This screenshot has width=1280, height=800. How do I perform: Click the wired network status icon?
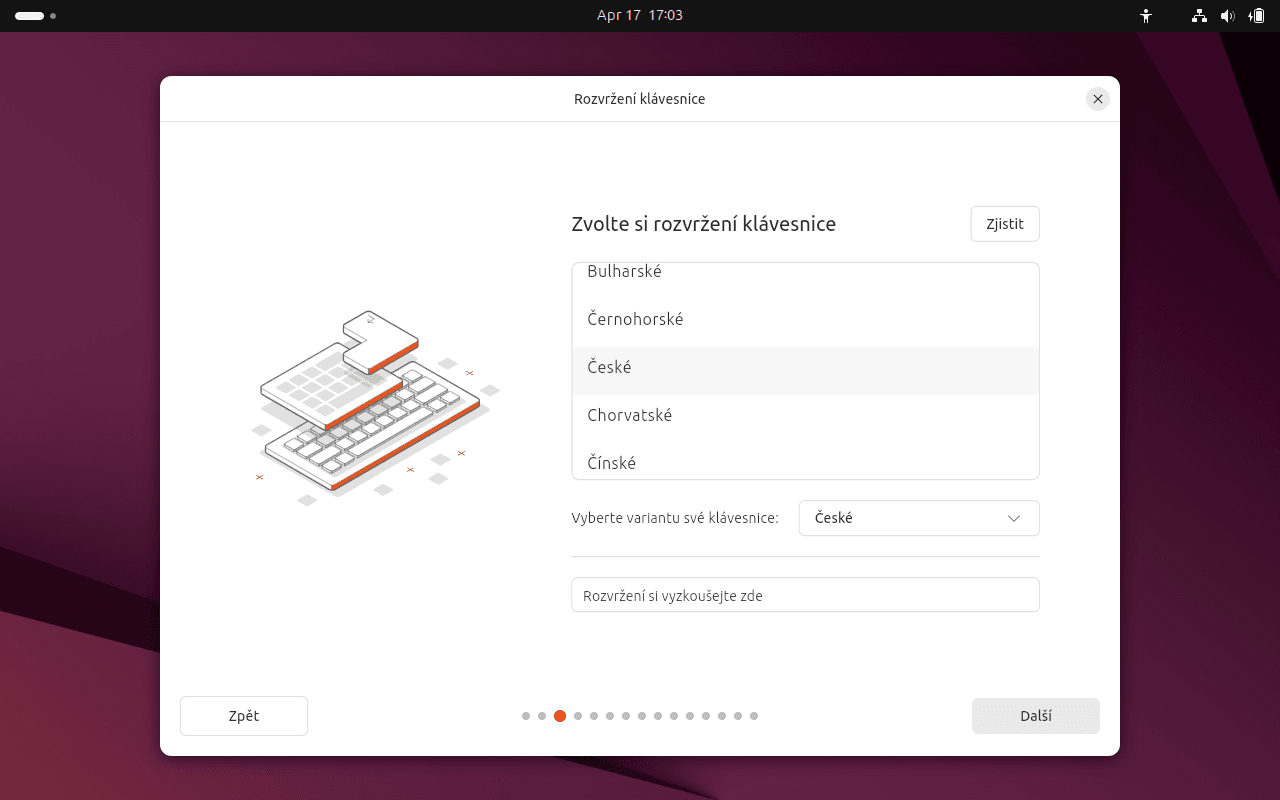[x=1199, y=16]
